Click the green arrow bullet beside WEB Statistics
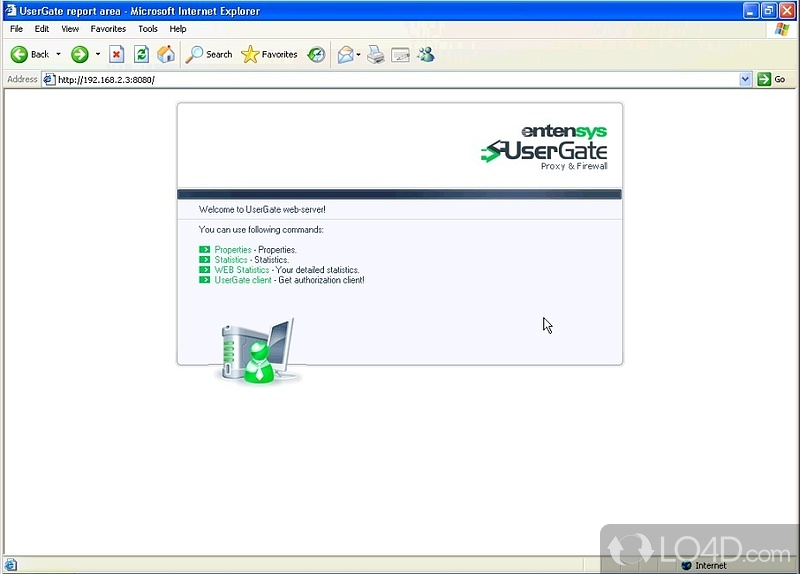The image size is (800, 574). pyautogui.click(x=205, y=270)
